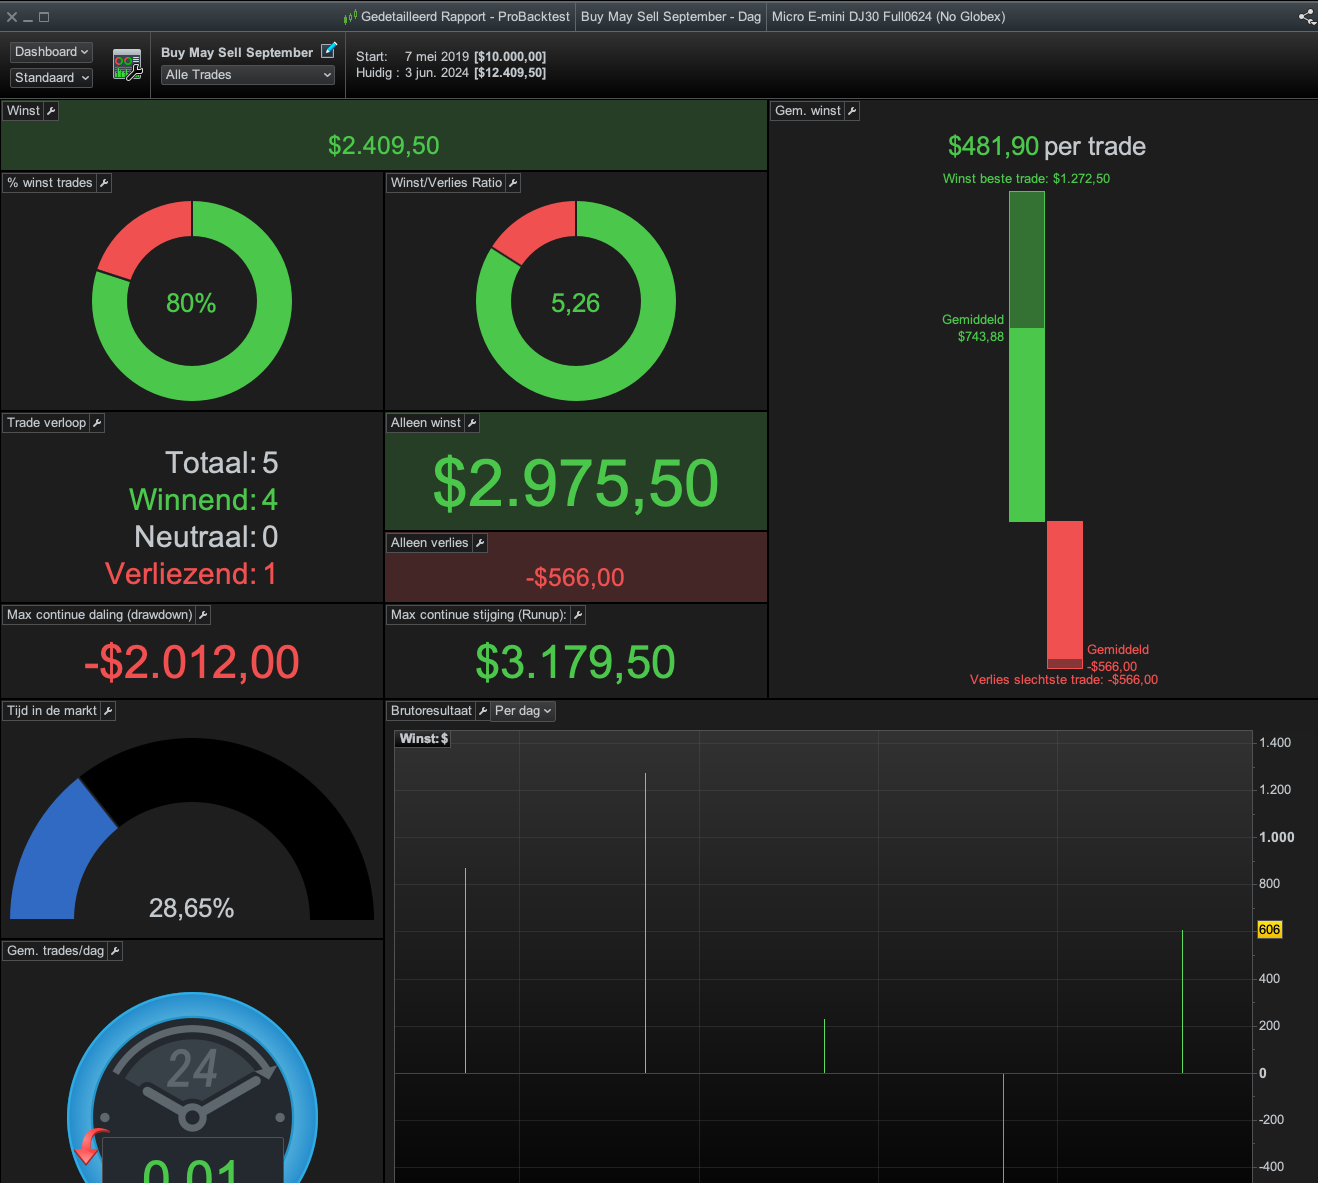Viewport: 1318px width, 1183px height.
Task: Click the blue segment of the market-time gauge
Action: [x=58, y=855]
